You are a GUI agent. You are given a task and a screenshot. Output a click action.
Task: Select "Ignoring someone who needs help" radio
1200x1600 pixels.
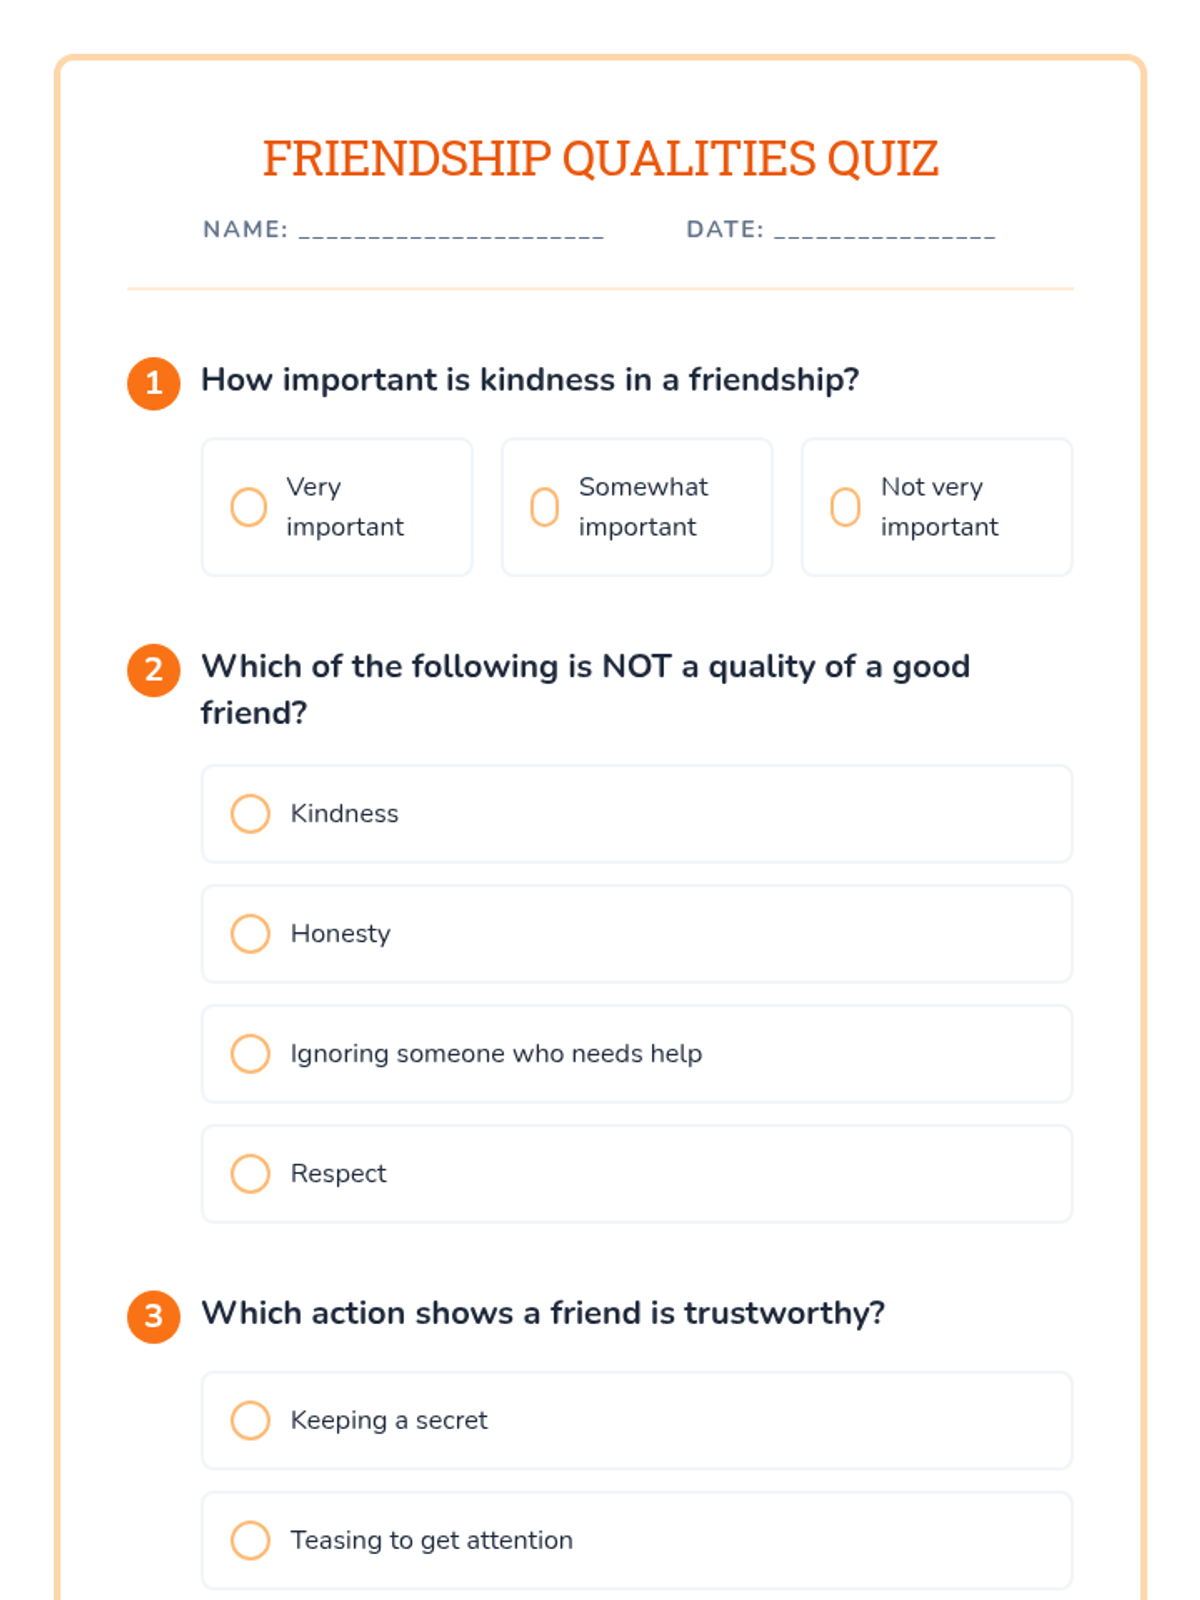pos(250,1054)
